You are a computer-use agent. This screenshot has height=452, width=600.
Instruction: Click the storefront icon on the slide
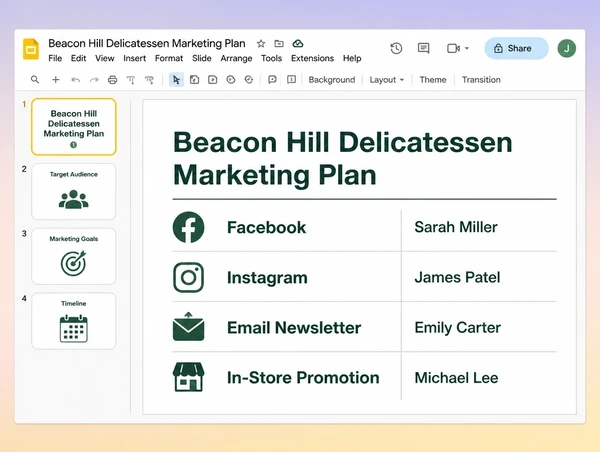point(188,377)
